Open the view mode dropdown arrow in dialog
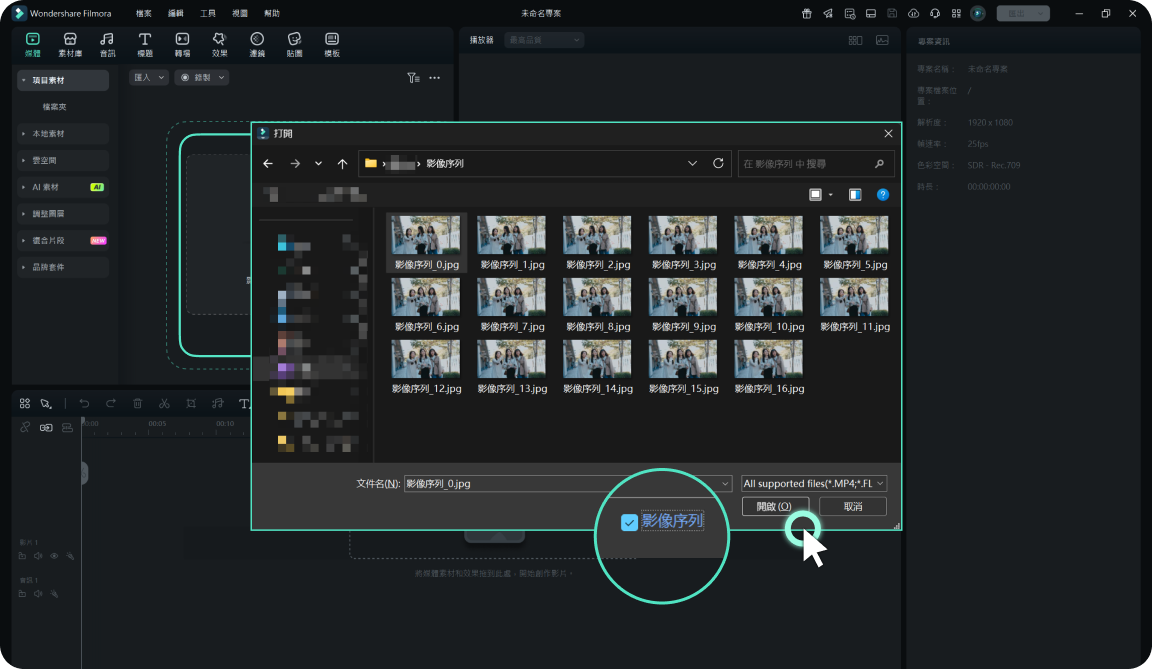 coord(831,195)
